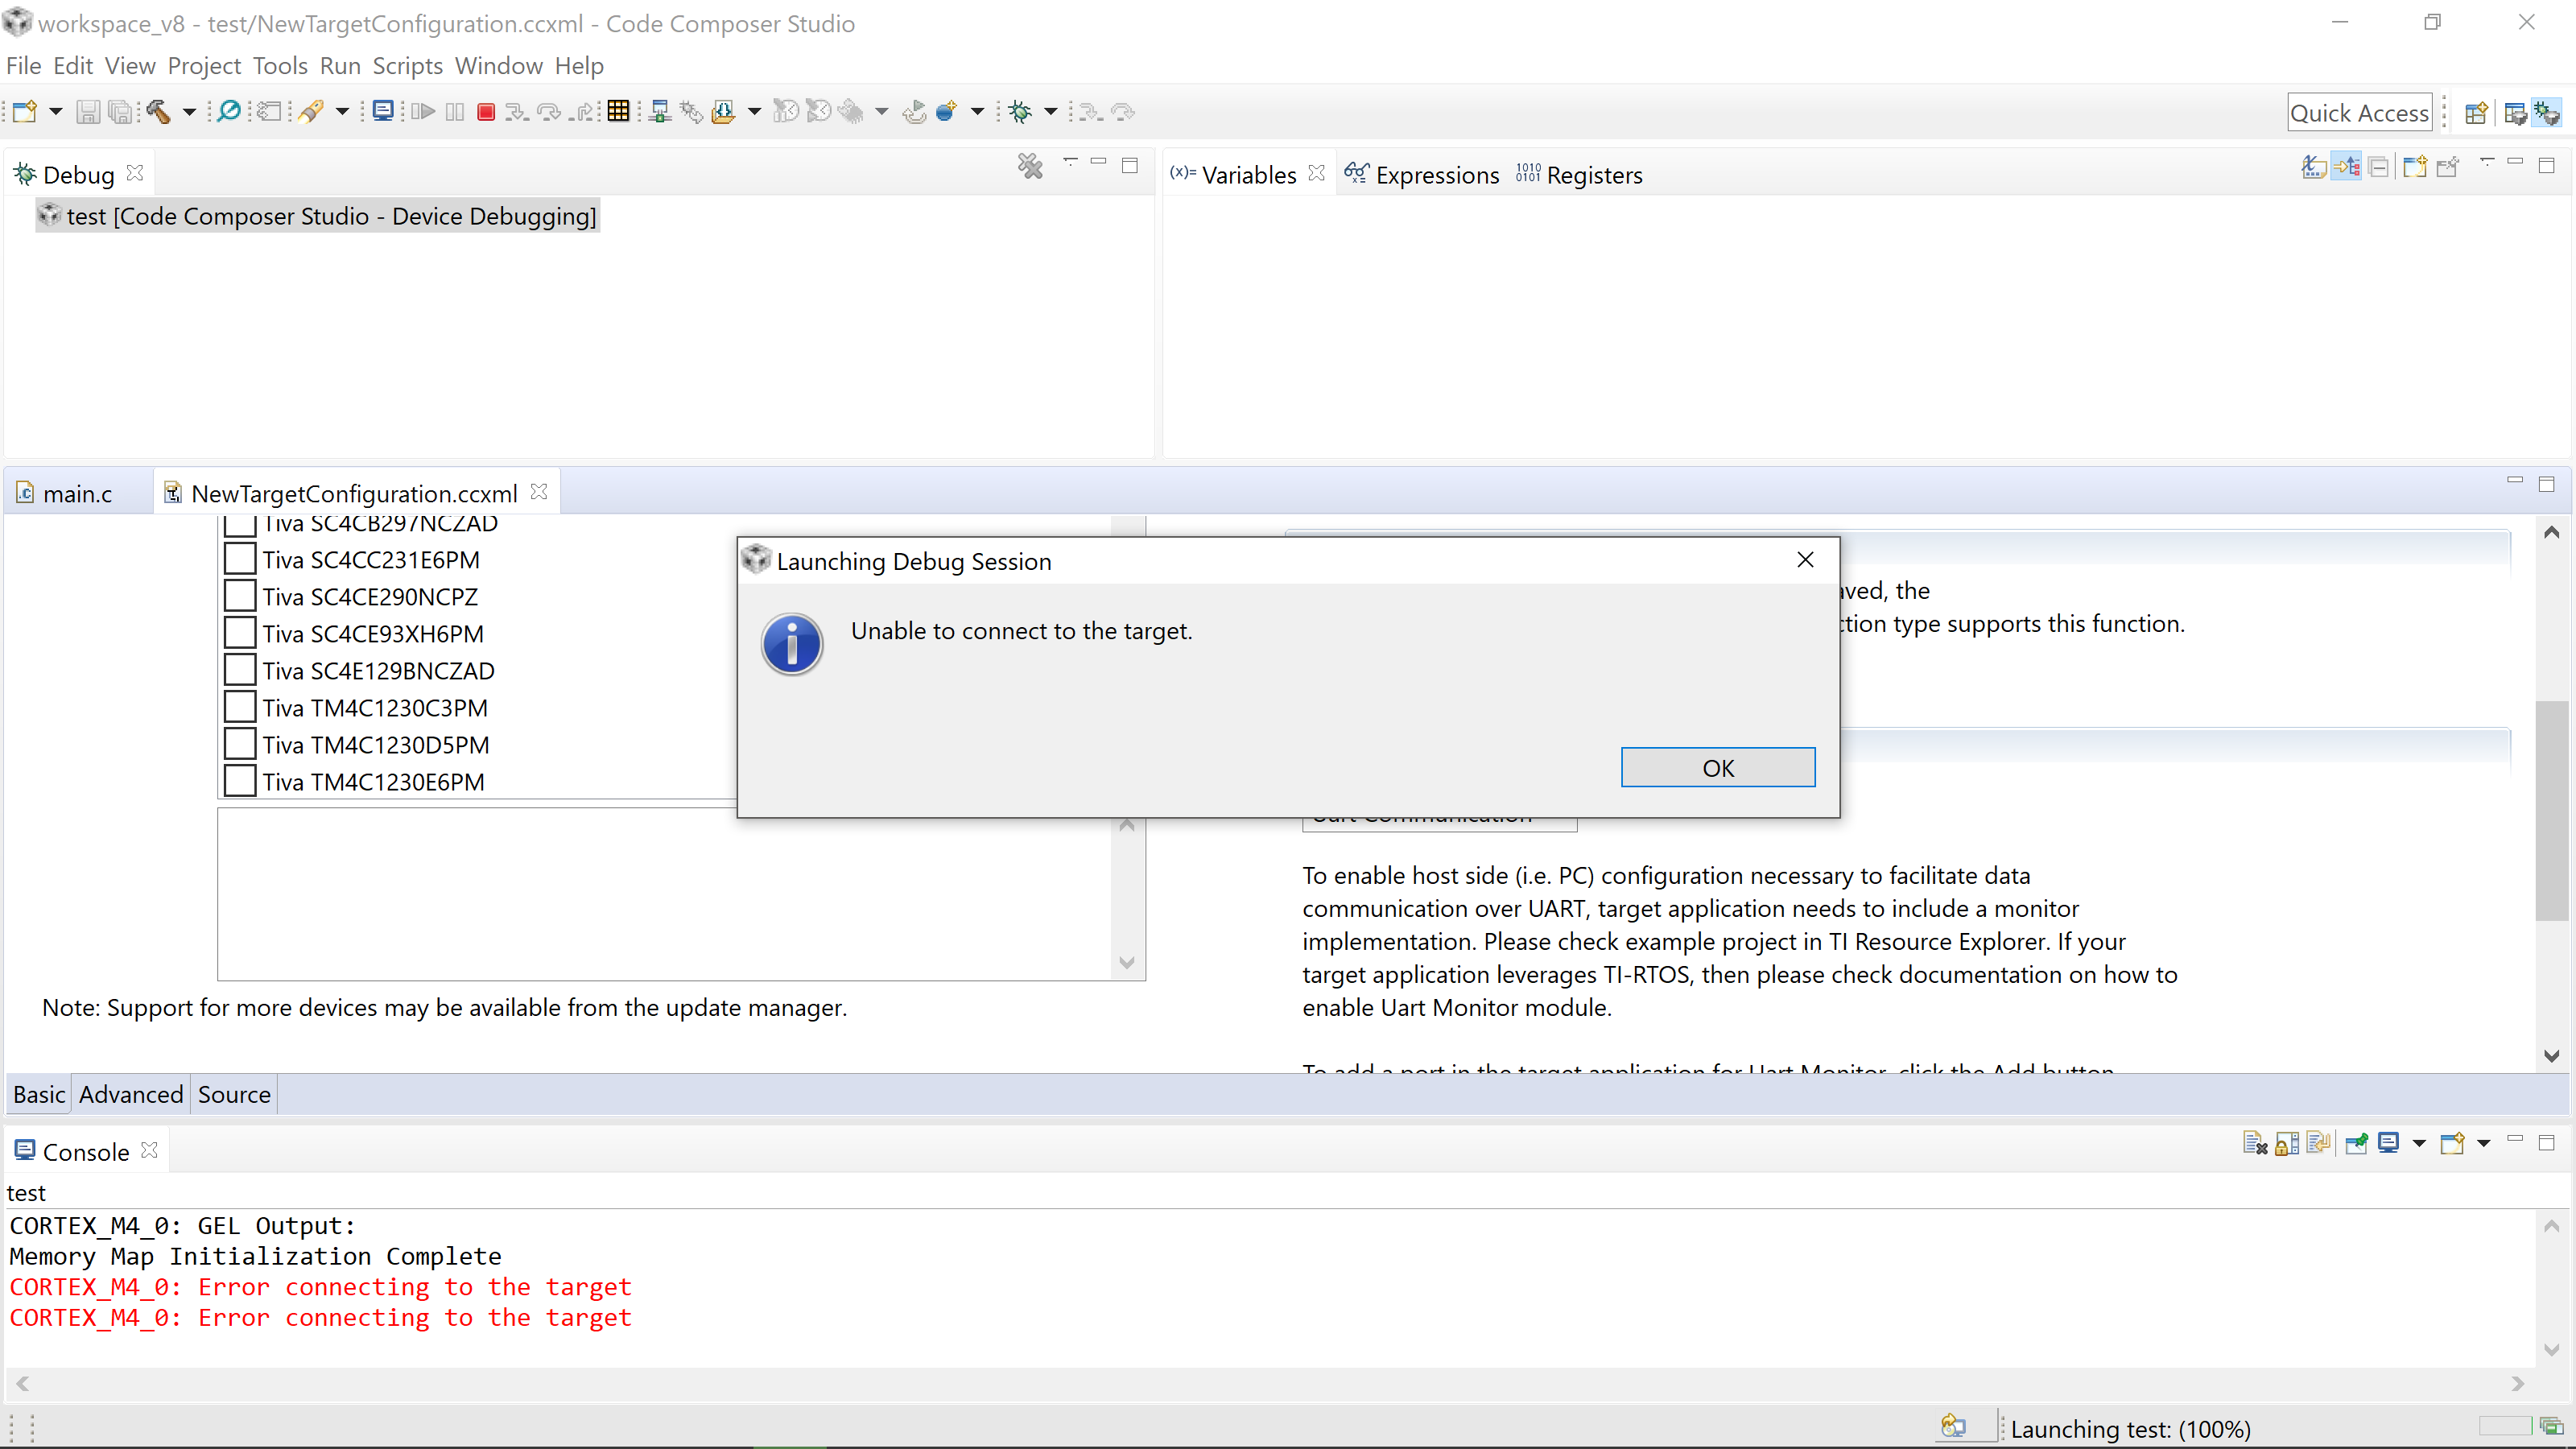Click the yellow grid icon in the toolbar

(x=619, y=111)
